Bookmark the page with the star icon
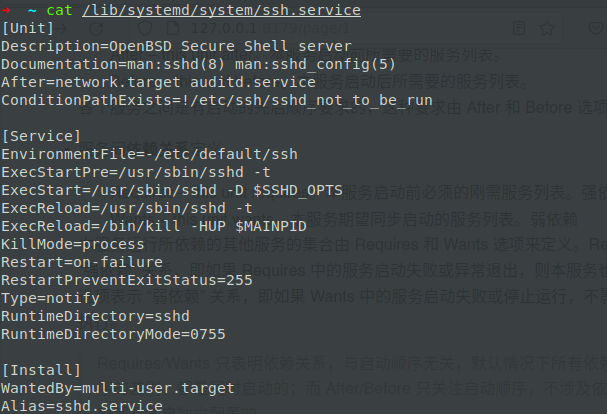The height and width of the screenshot is (414, 607). click(x=547, y=28)
